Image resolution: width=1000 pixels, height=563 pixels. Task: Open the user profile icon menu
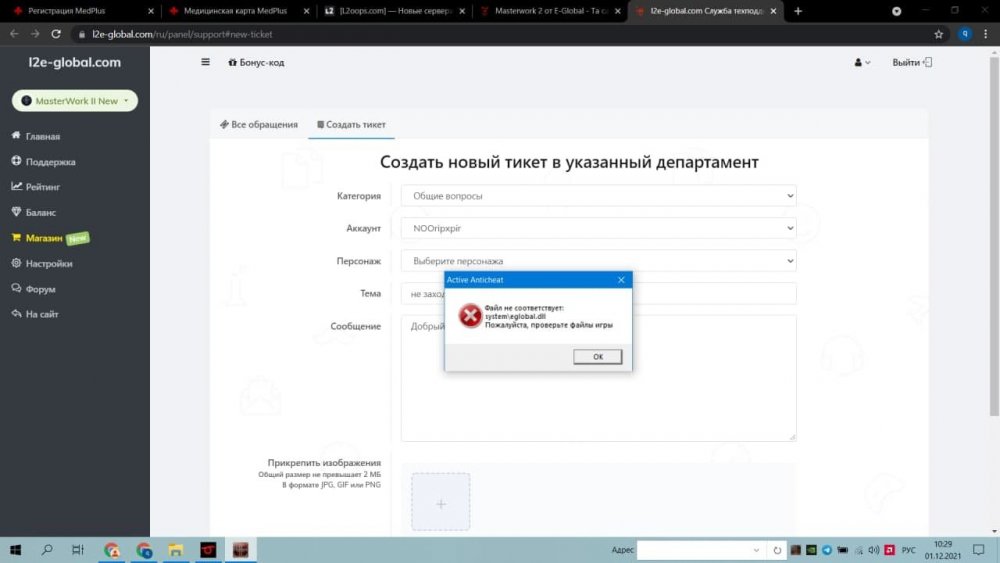[x=861, y=62]
